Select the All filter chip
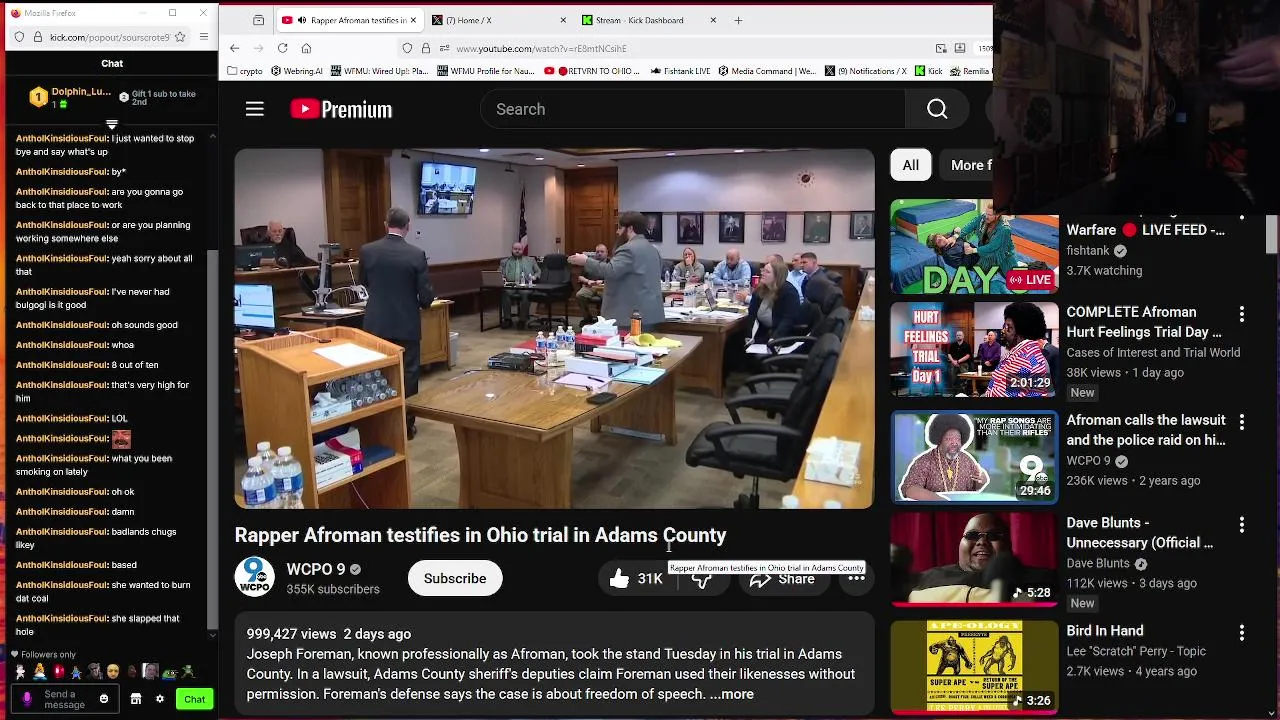This screenshot has height=720, width=1280. 910,165
